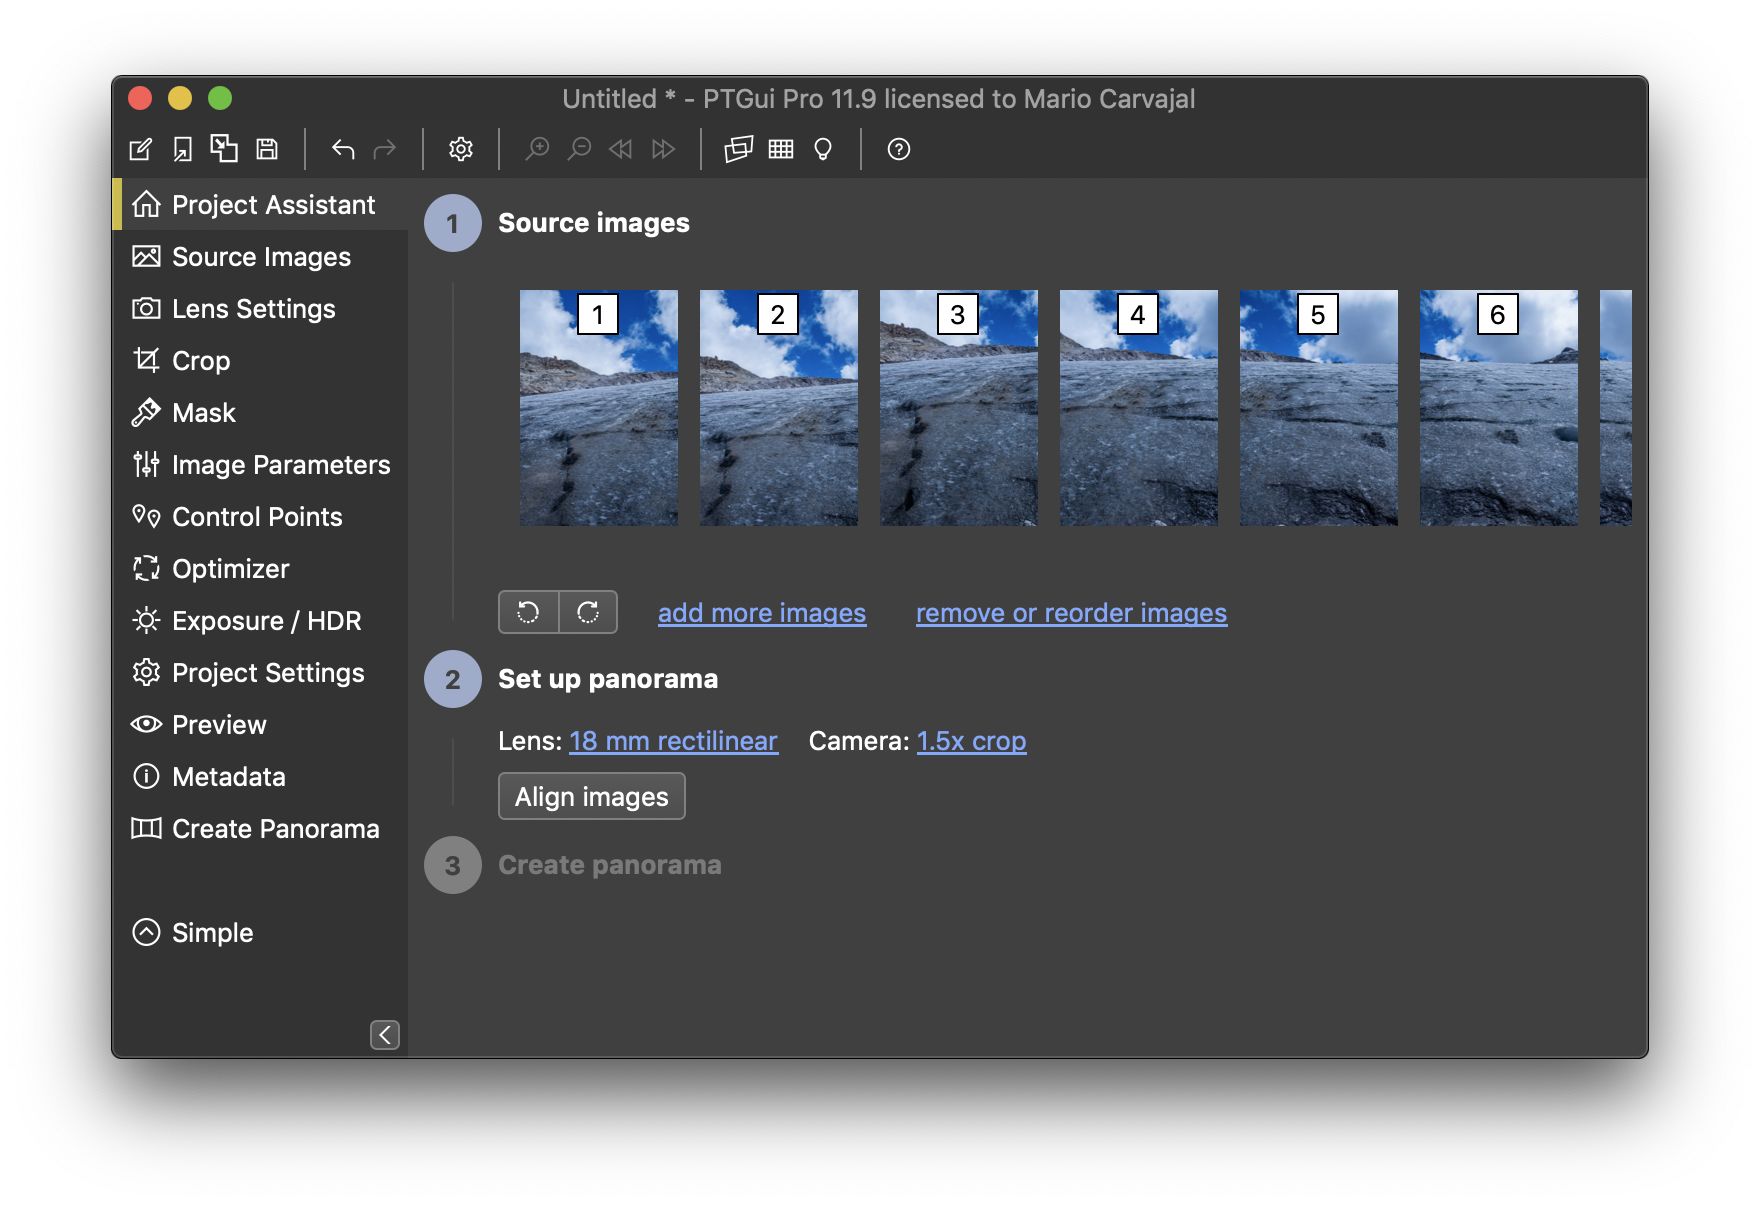Open the Image Parameters tab

pos(261,465)
